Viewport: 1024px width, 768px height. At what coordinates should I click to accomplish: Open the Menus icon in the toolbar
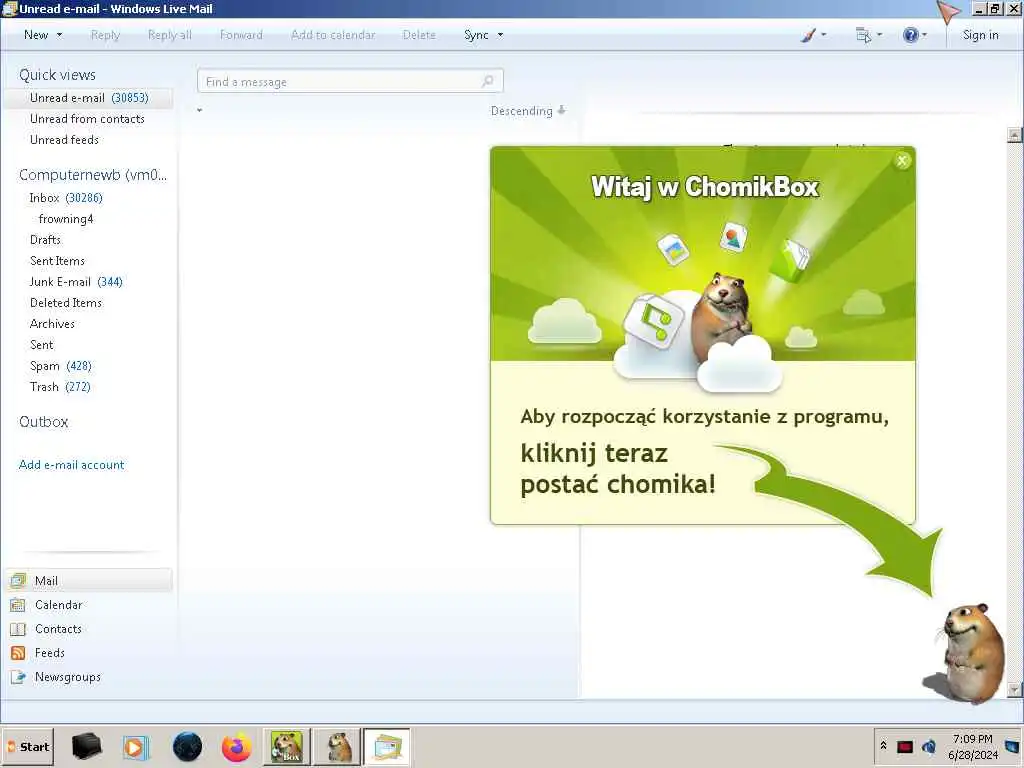[x=863, y=35]
